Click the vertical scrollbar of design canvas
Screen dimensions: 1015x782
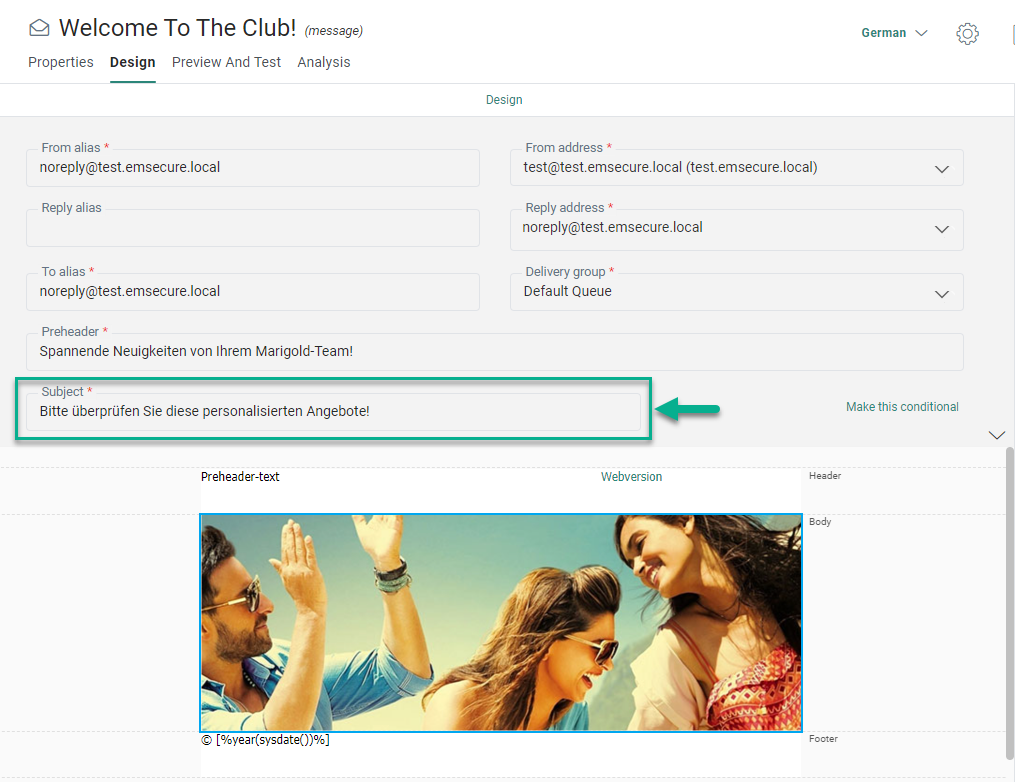(1010, 602)
